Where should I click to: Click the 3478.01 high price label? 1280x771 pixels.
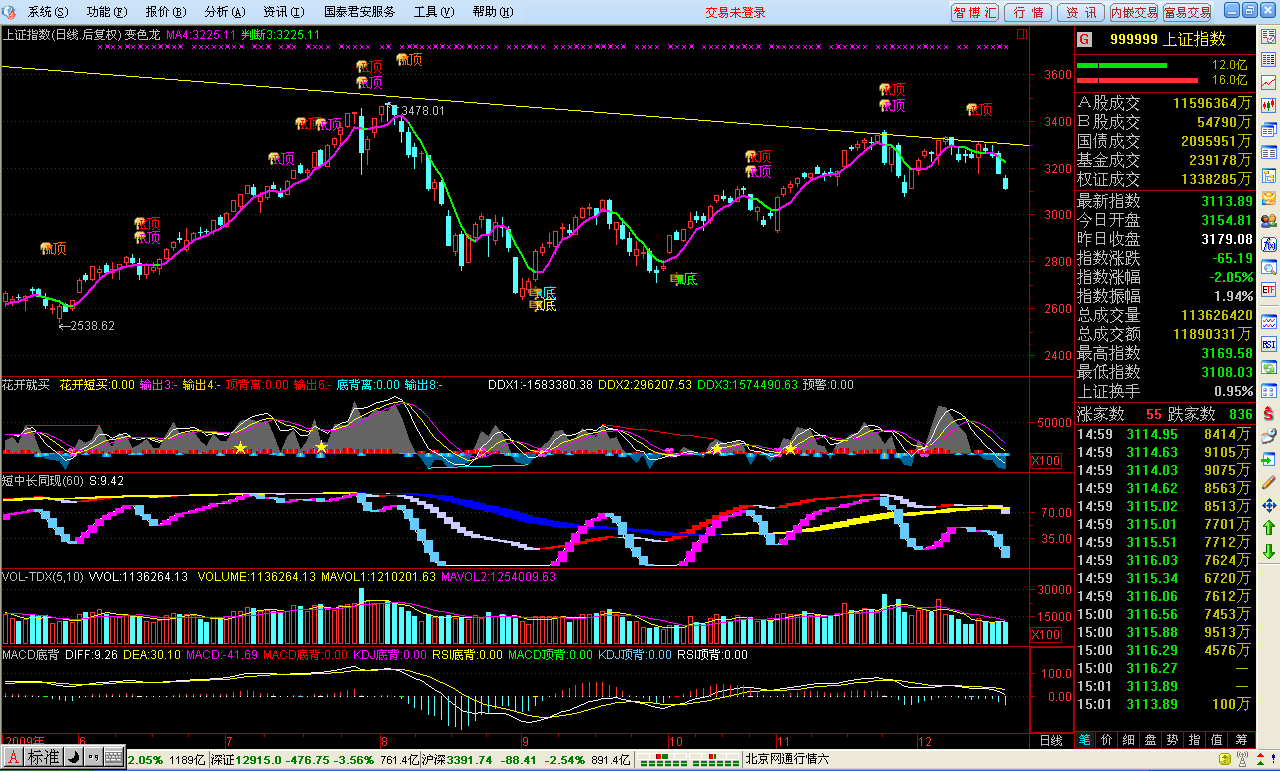tap(422, 111)
